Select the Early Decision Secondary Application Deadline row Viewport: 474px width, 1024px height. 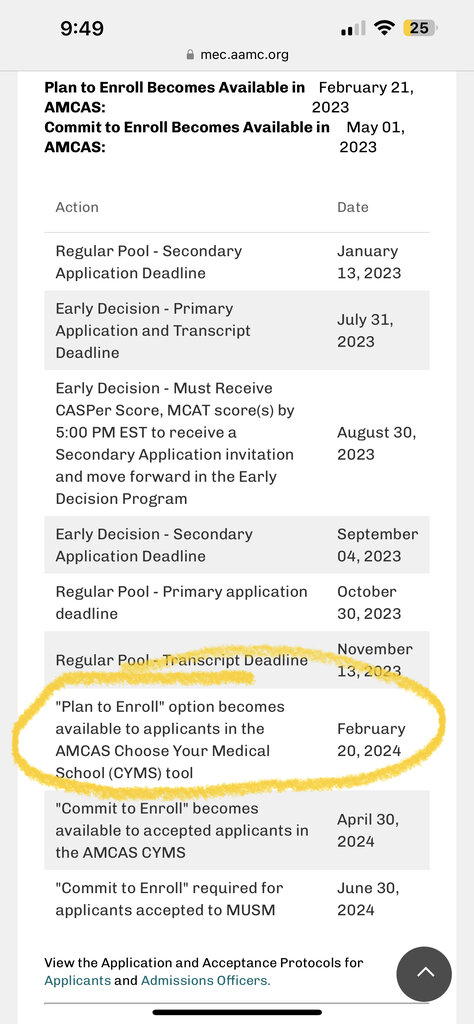237,545
